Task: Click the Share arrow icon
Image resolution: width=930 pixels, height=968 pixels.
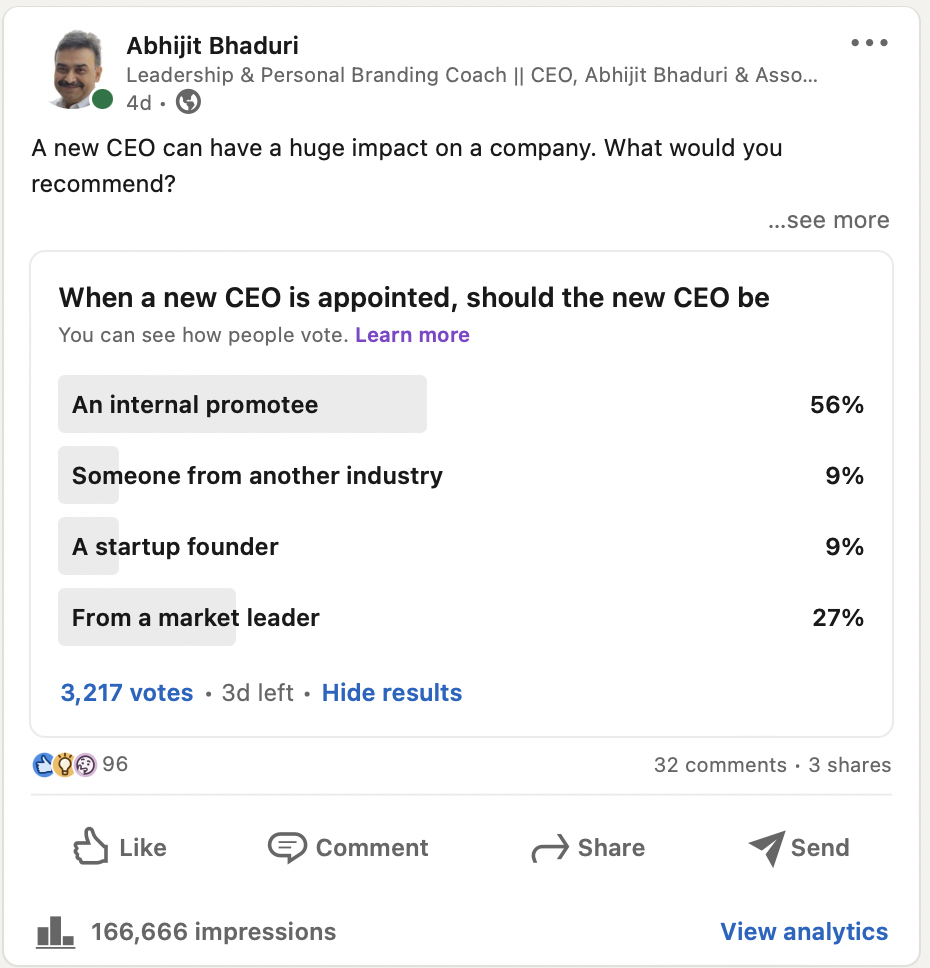Action: (549, 849)
